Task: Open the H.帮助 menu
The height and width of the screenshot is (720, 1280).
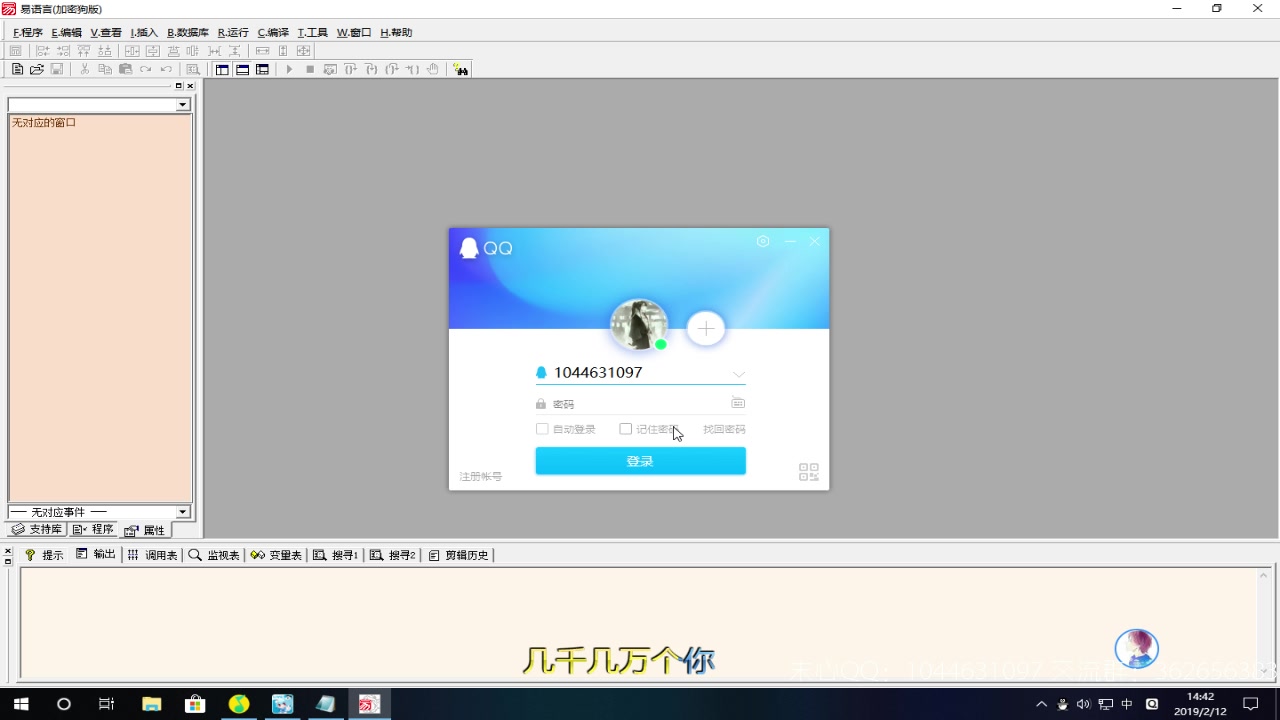Action: [396, 32]
